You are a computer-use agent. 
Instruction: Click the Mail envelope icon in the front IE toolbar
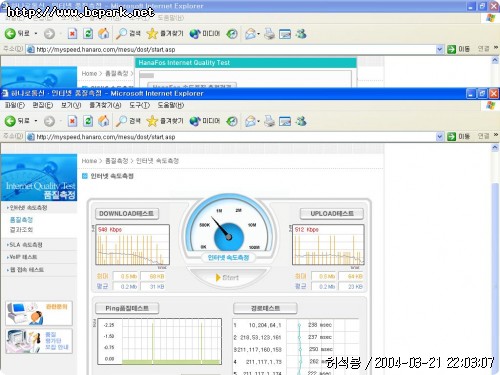pyautogui.click(x=250, y=121)
